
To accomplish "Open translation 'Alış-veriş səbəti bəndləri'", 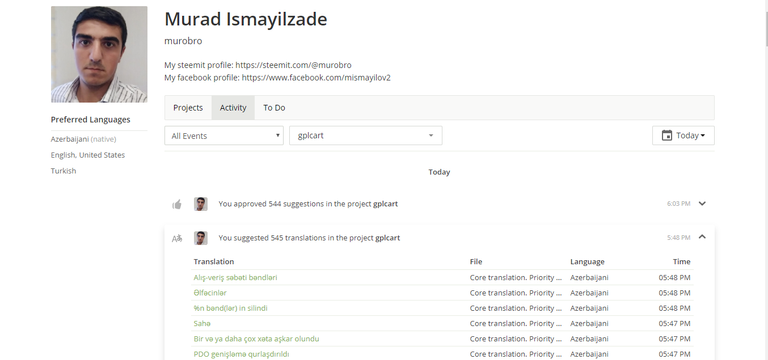I will tap(235, 277).
